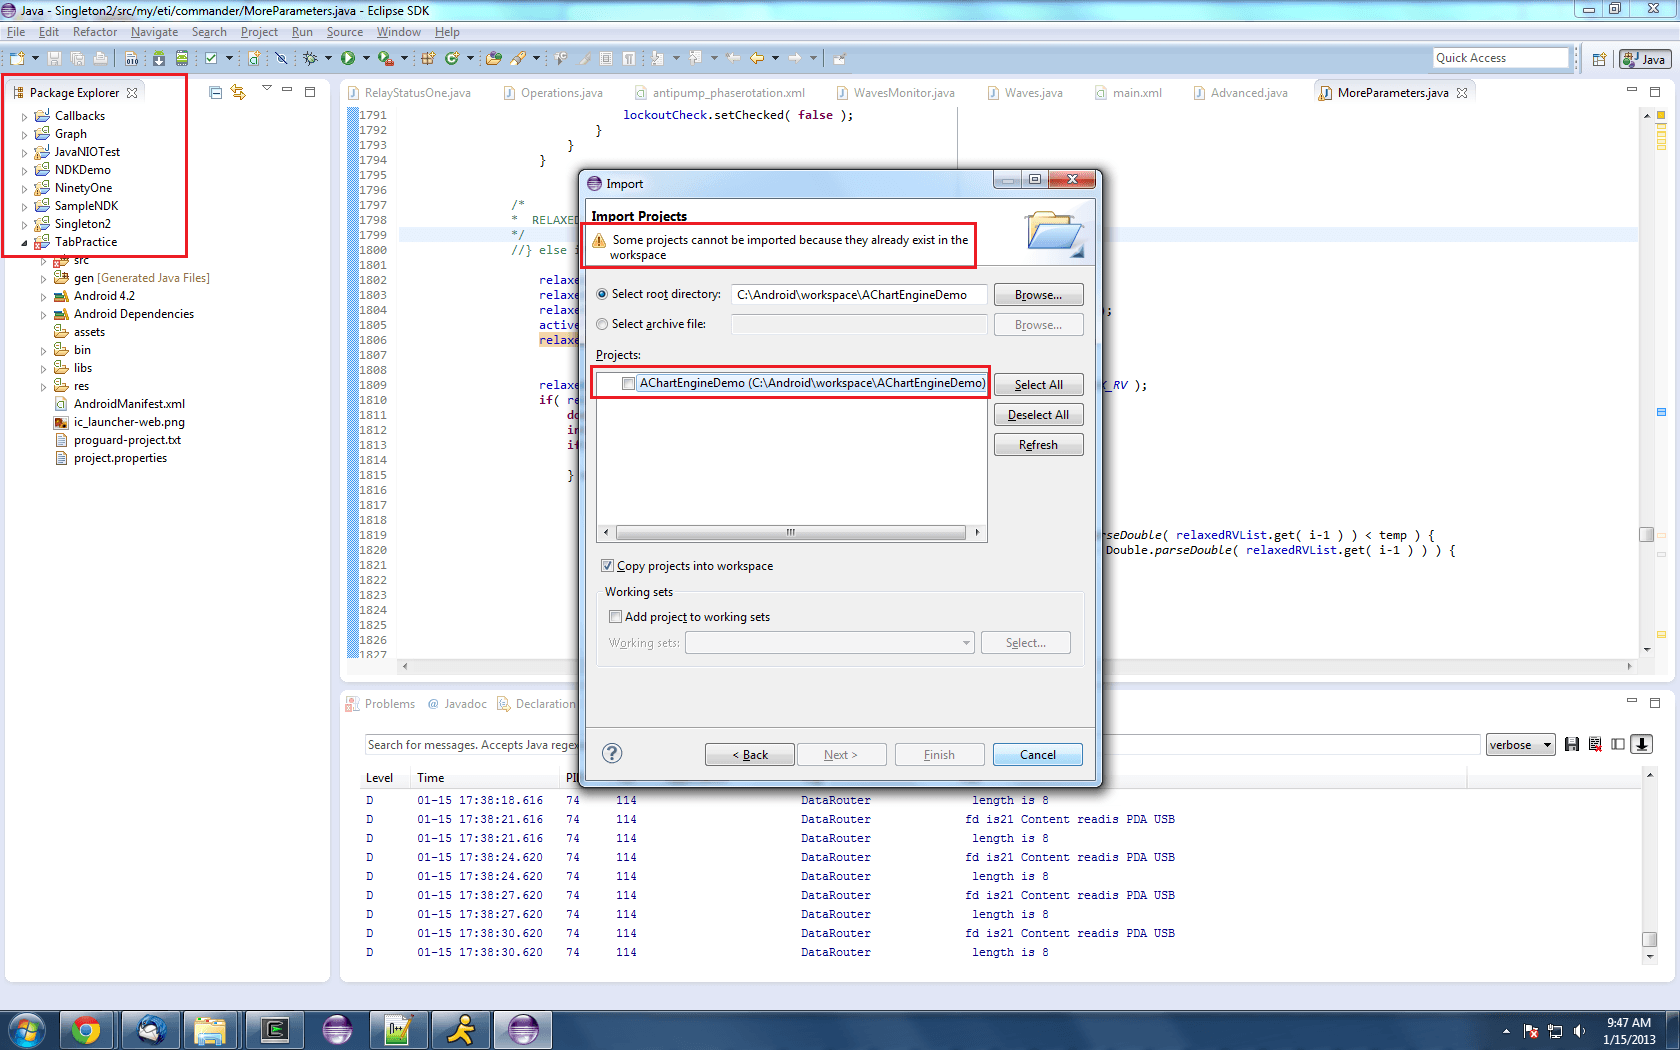The width and height of the screenshot is (1680, 1050).
Task: Expand the Callbacks project tree node
Action: (25, 117)
